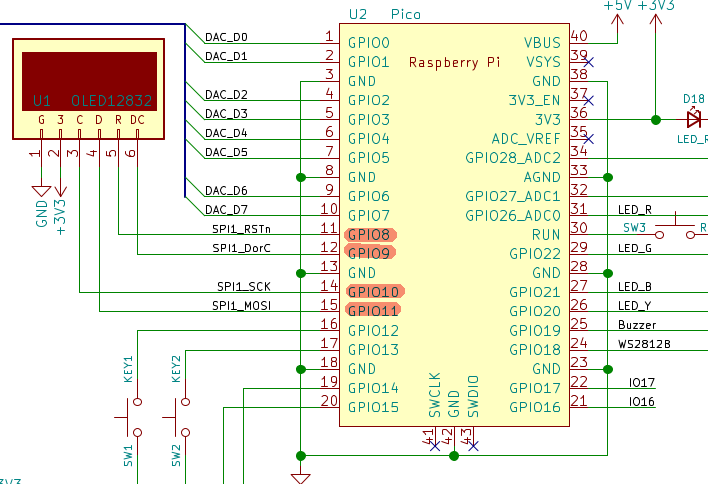Click the Buzzer net label
708x484 pixels.
pyautogui.click(x=637, y=325)
